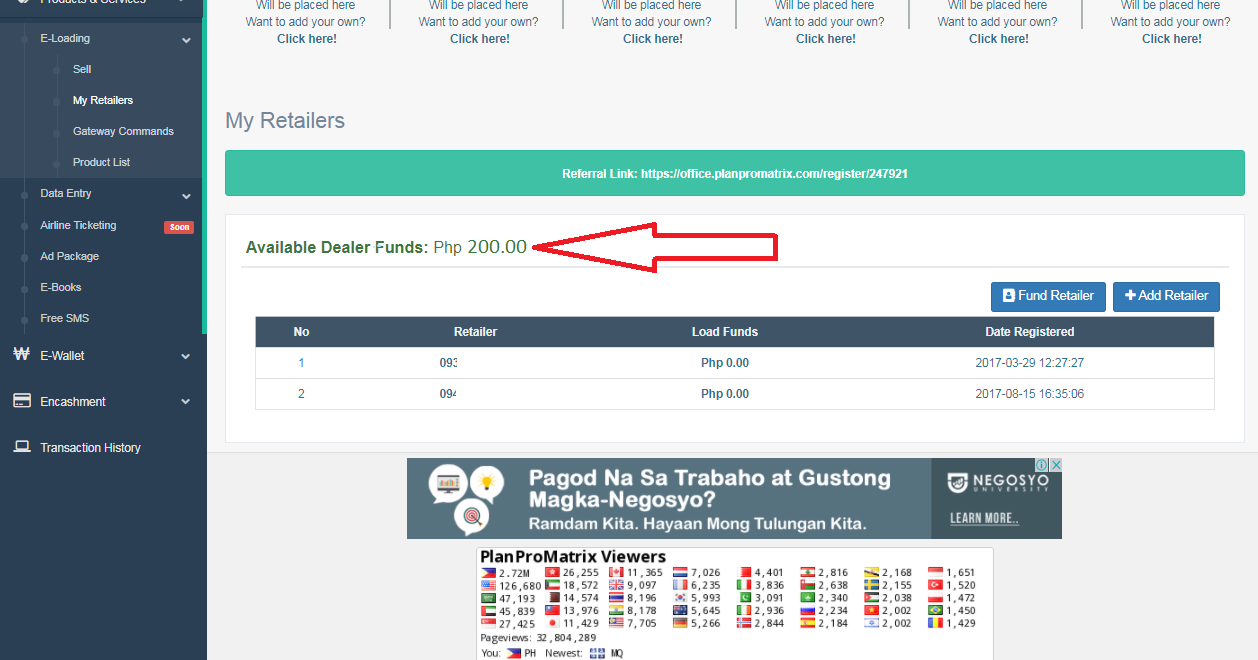Viewport: 1258px width, 660px height.
Task: Open the Data Entry menu
Action: pyautogui.click(x=66, y=193)
